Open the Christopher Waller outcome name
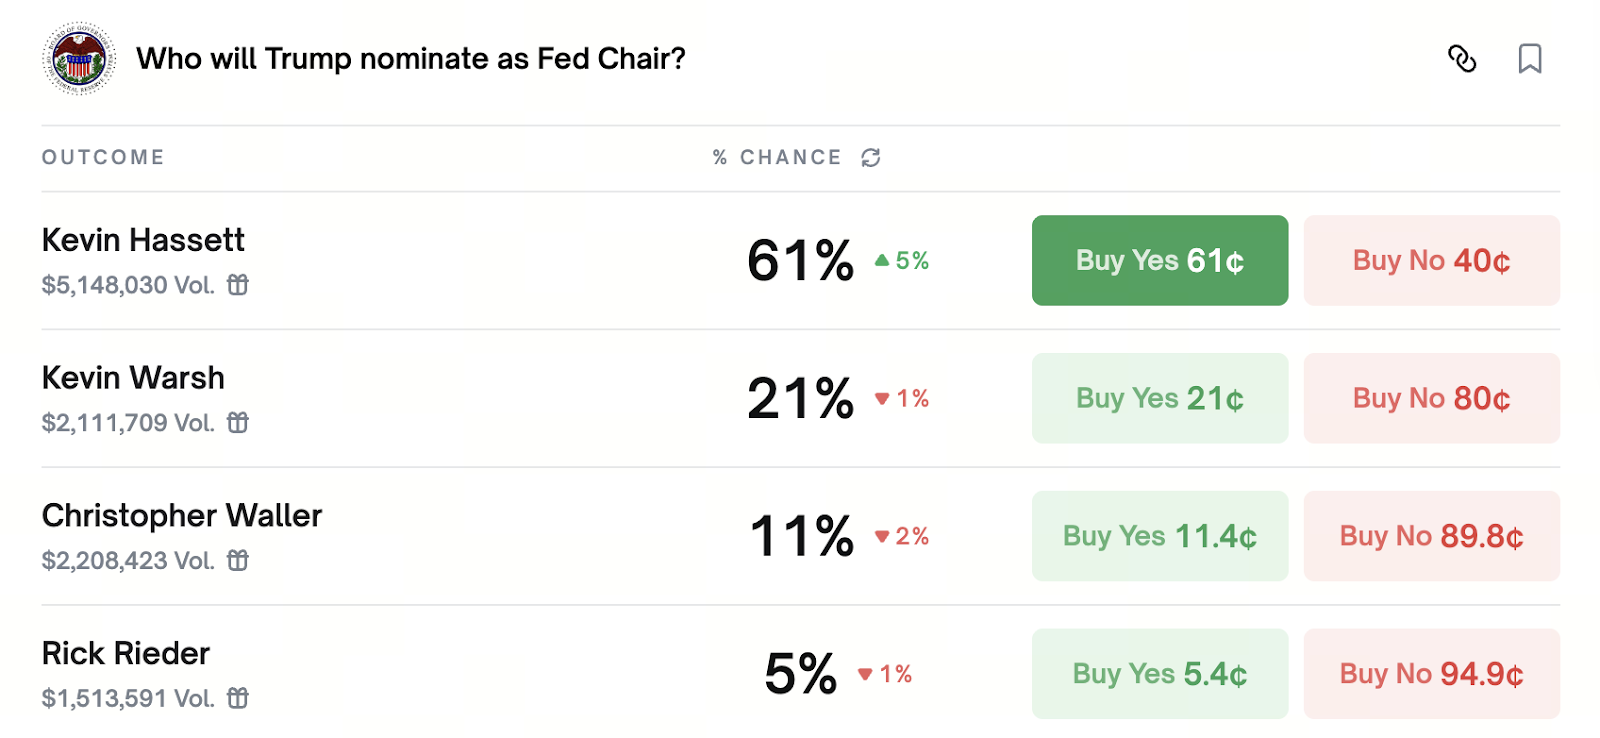Viewport: 1600px width, 738px height. 182,516
